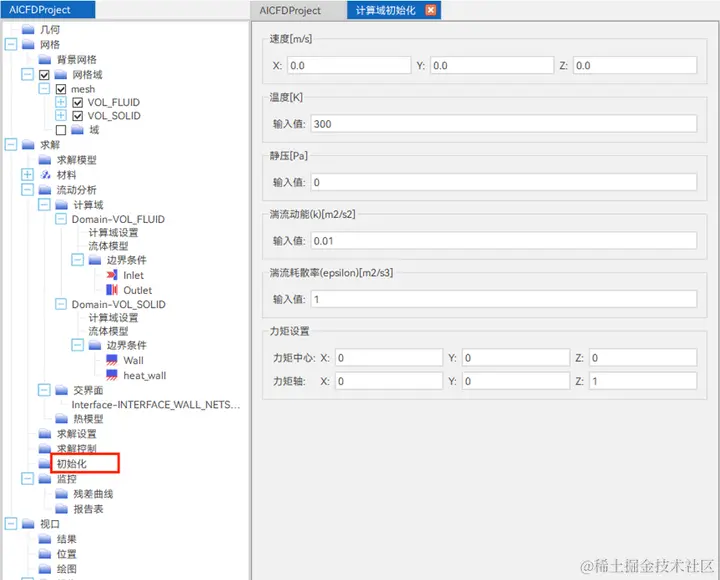
Task: Click the 报告表 folder icon
Action: pos(62,509)
